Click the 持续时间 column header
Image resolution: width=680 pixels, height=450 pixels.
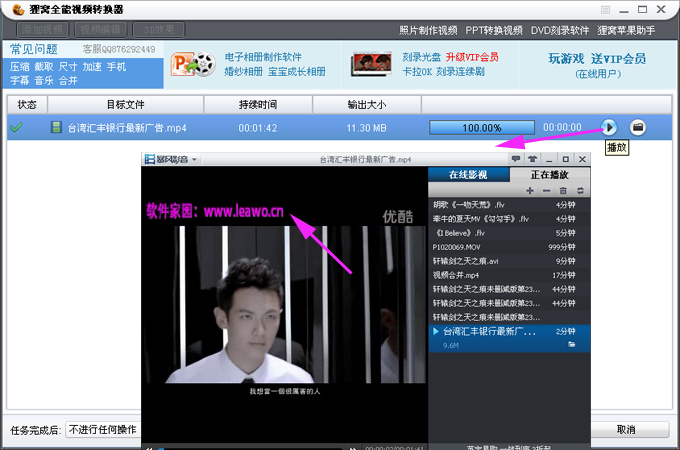[x=258, y=104]
